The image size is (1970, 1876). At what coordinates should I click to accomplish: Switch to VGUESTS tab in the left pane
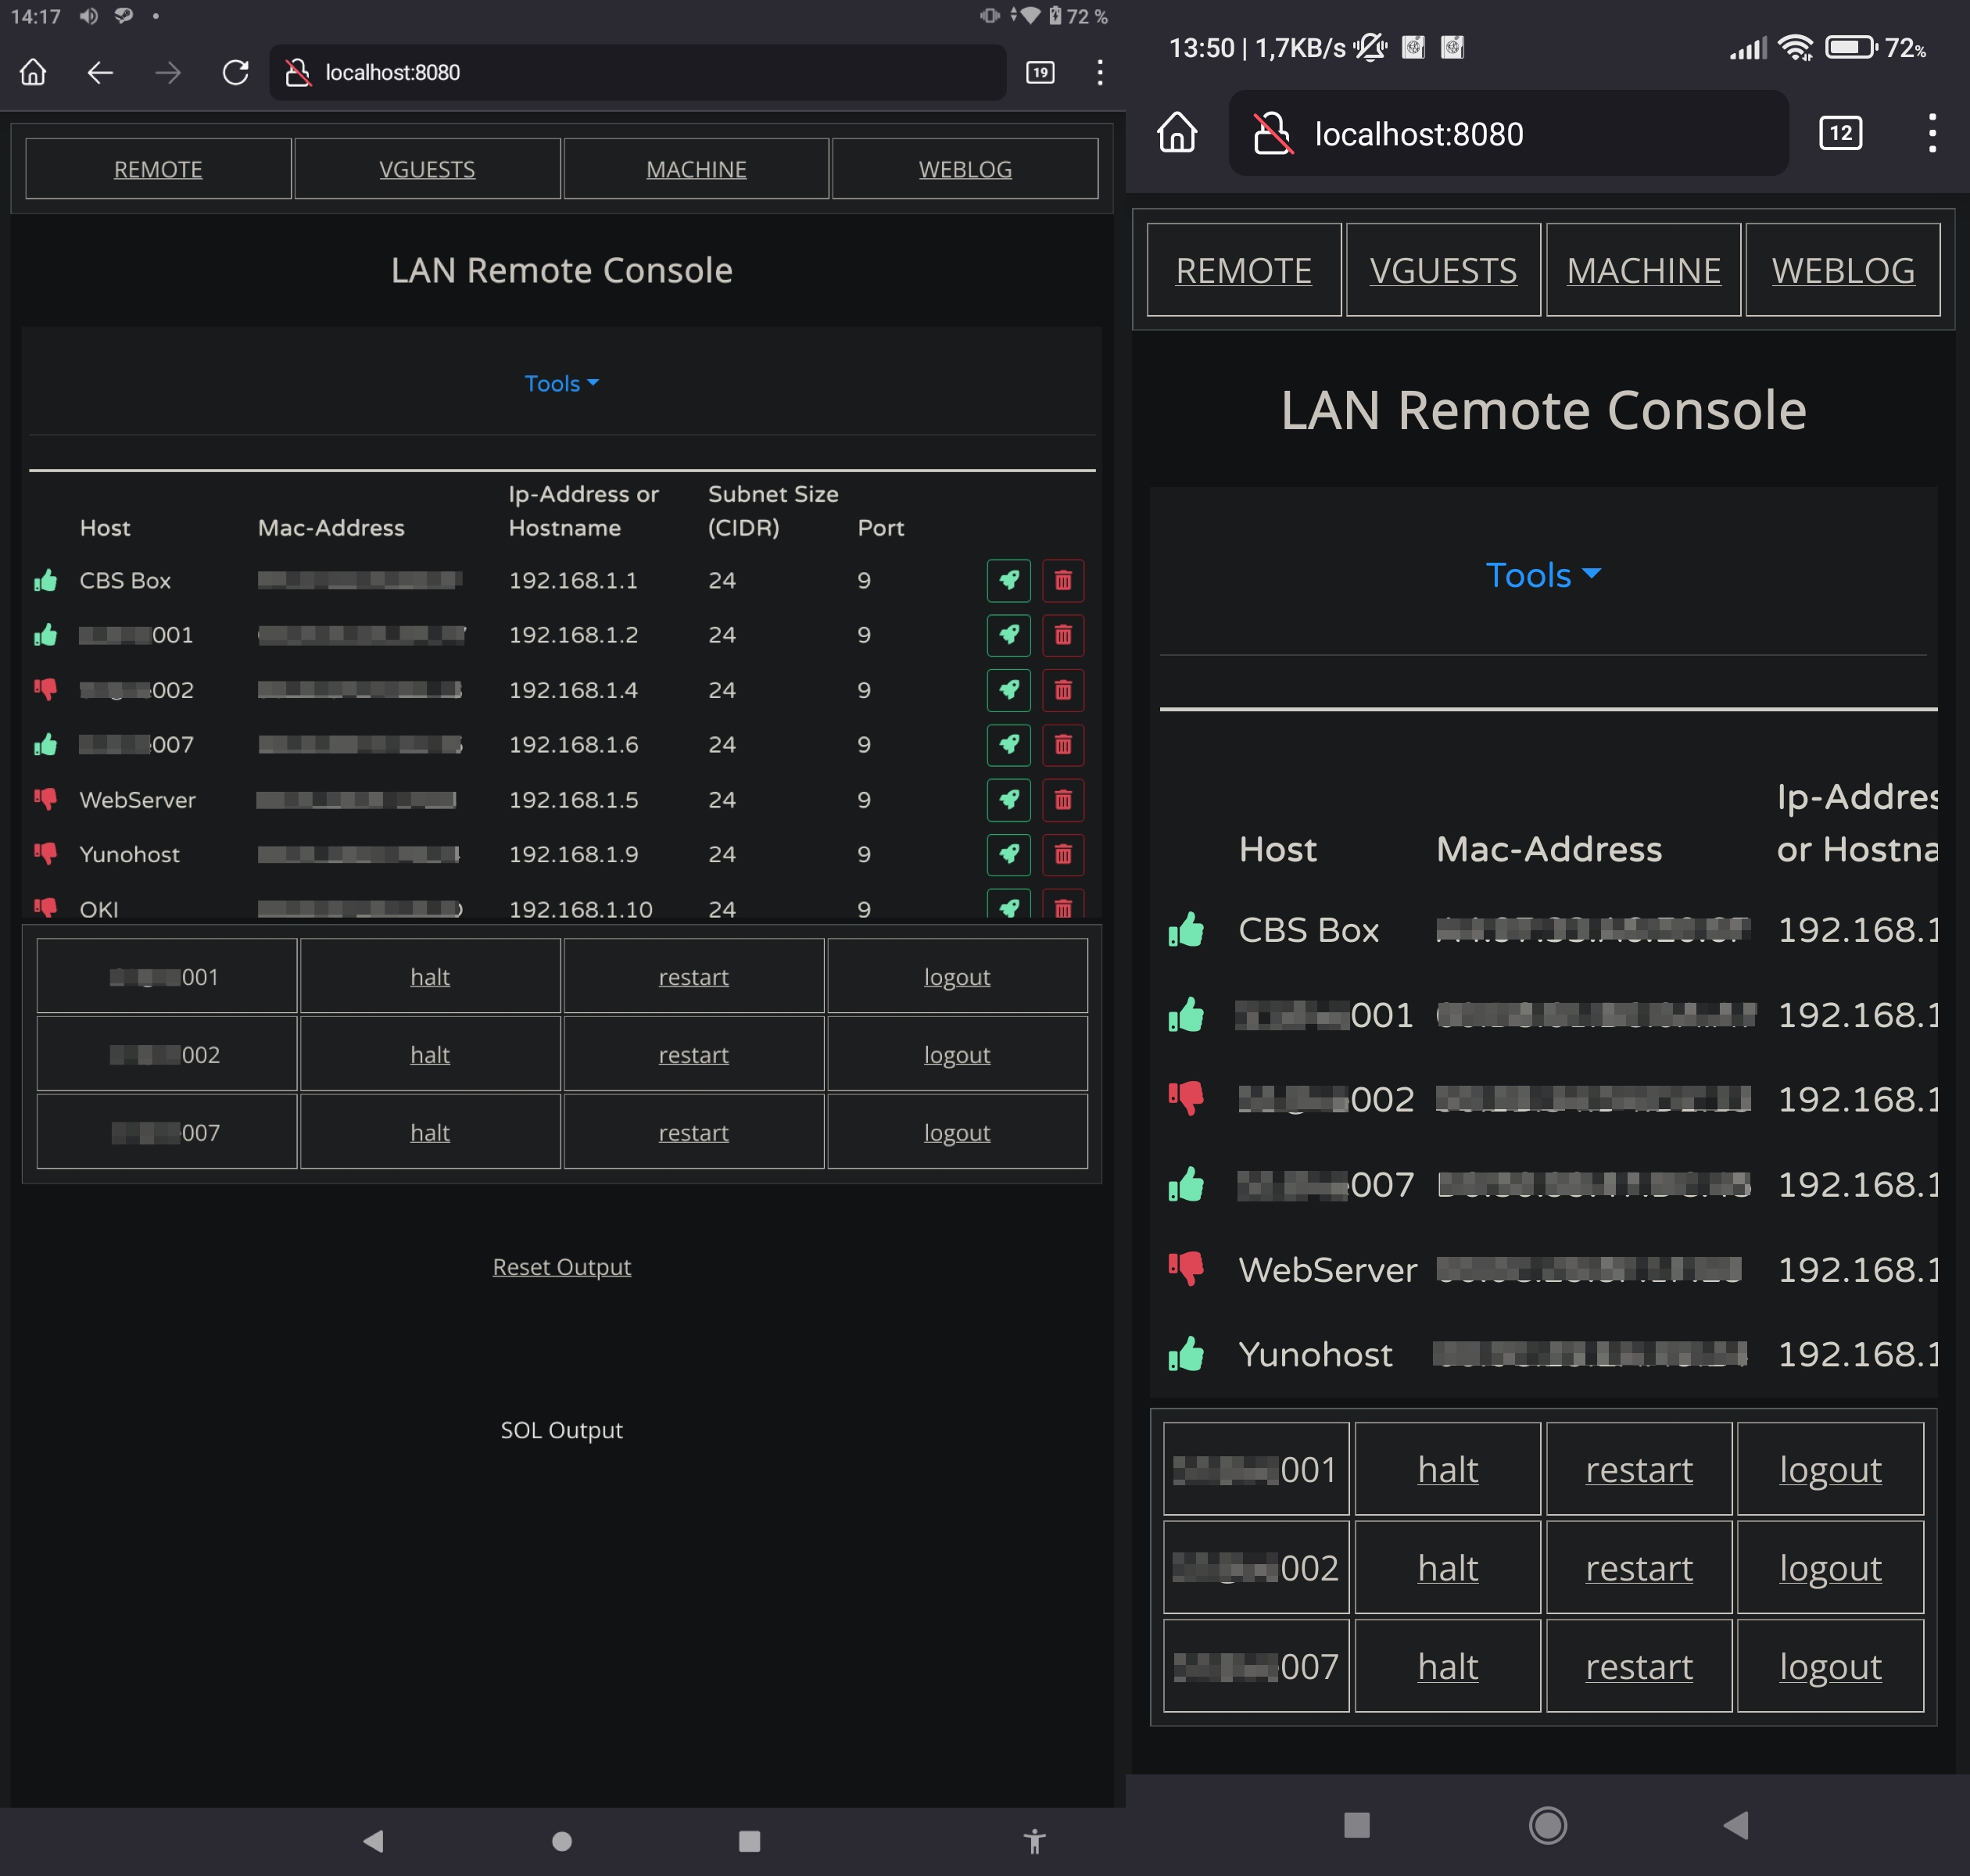pos(427,169)
